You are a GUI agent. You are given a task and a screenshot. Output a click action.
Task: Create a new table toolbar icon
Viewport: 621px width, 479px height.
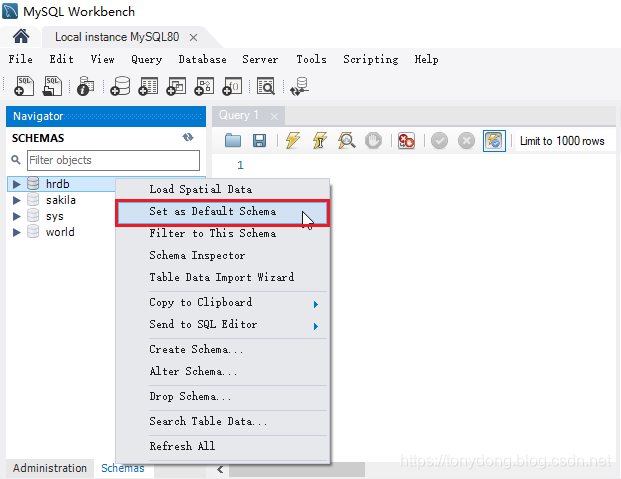coord(148,86)
